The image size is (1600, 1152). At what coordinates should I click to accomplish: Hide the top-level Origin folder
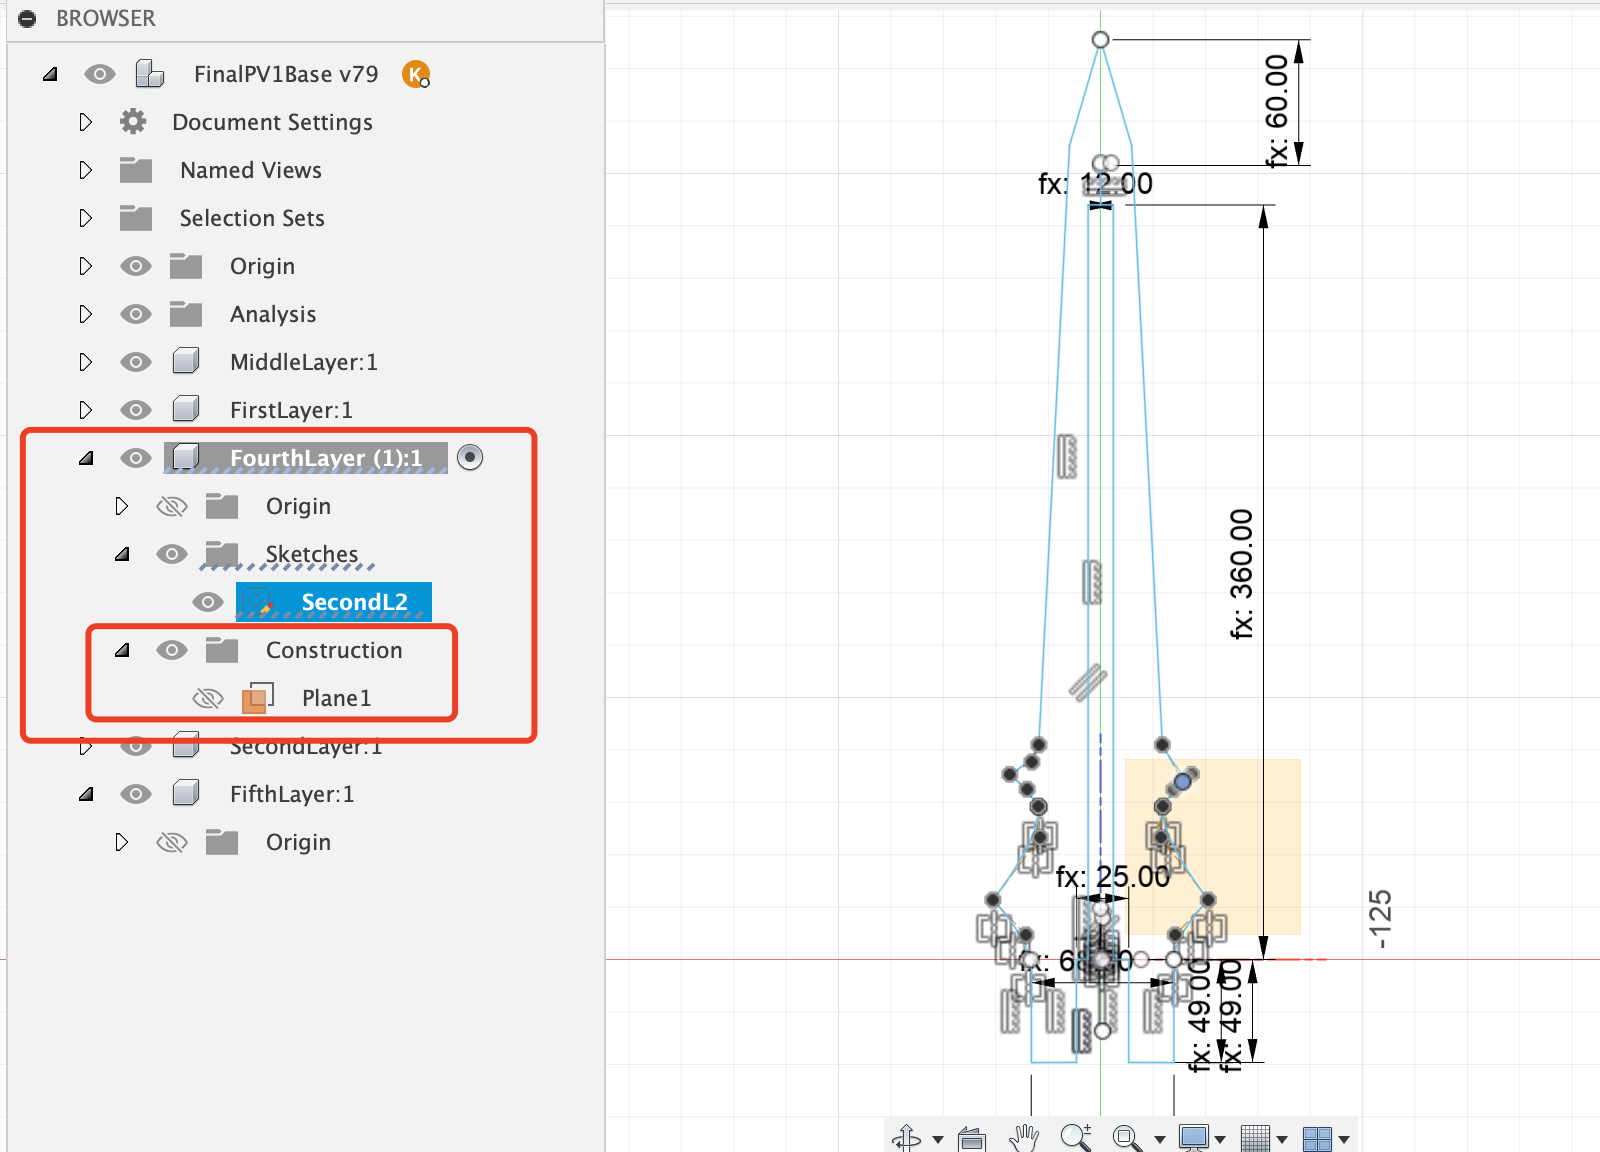click(x=136, y=266)
